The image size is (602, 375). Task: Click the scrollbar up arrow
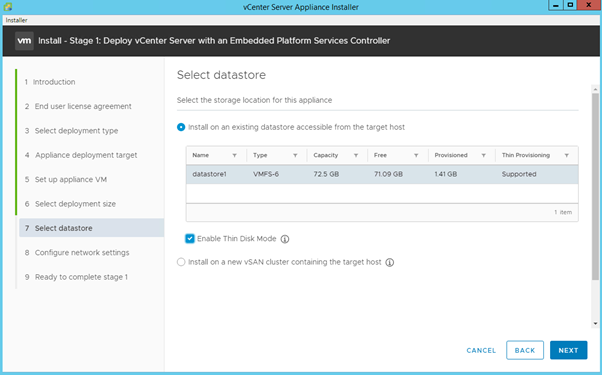click(x=595, y=89)
